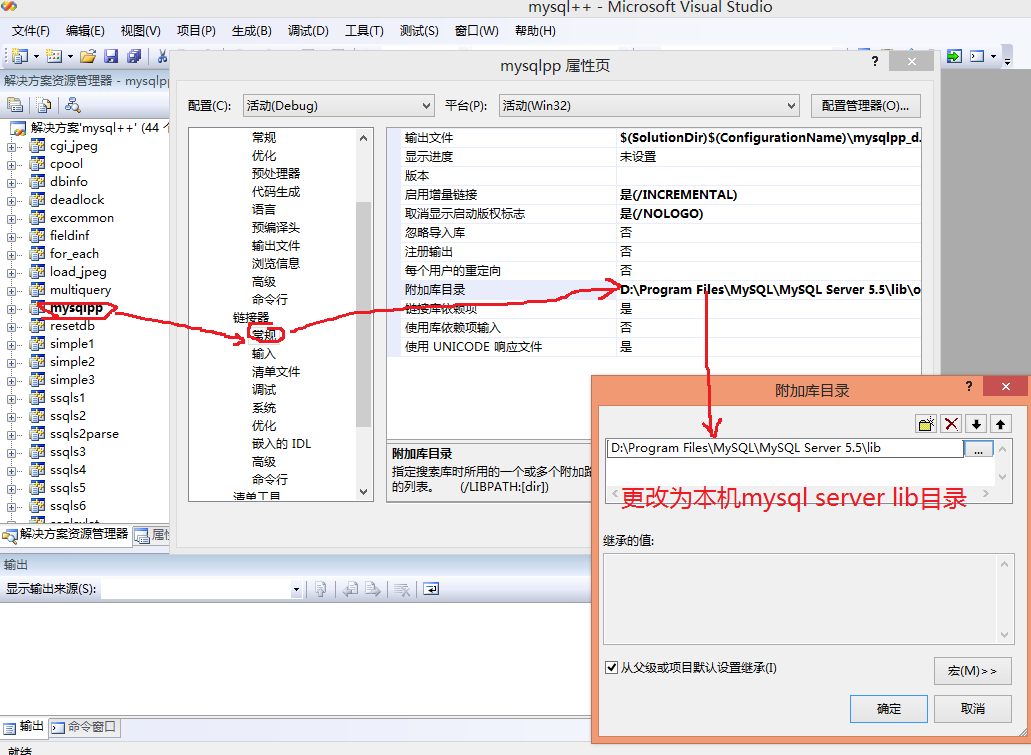The height and width of the screenshot is (755, 1031).
Task: Select the mysqlpp project in Solution Explorer
Action: click(x=76, y=308)
